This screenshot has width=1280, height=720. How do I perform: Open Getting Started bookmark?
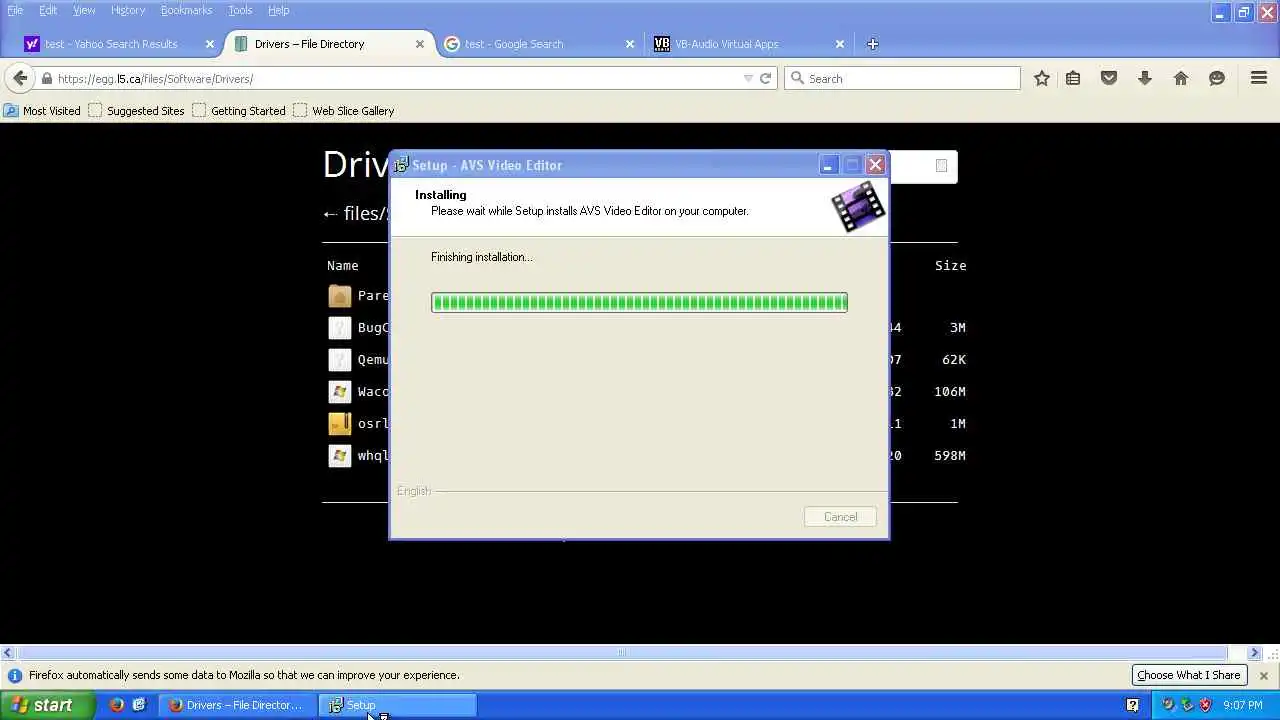point(239,111)
